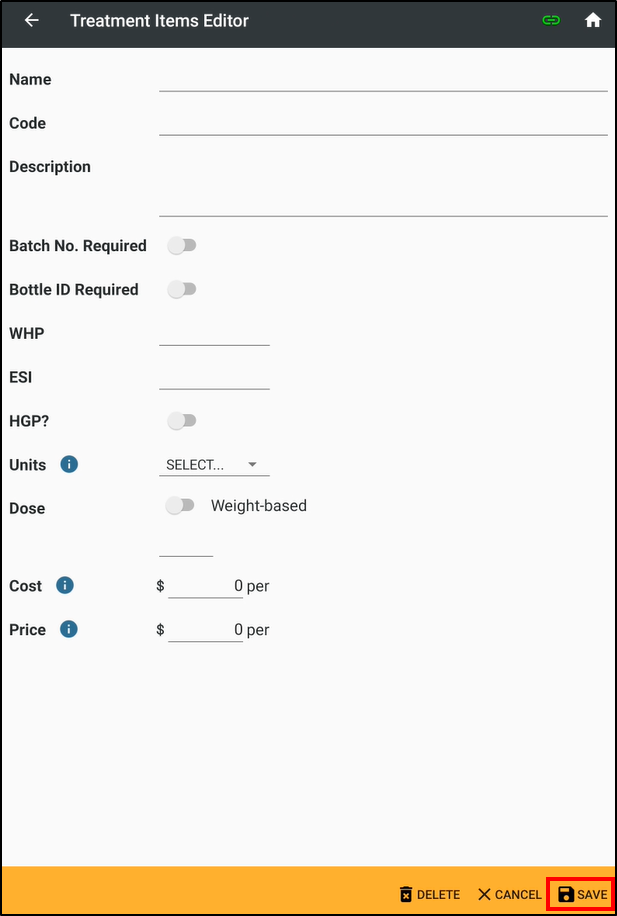Click the green link icon in the toolbar
This screenshot has width=617, height=916.
pos(551,20)
